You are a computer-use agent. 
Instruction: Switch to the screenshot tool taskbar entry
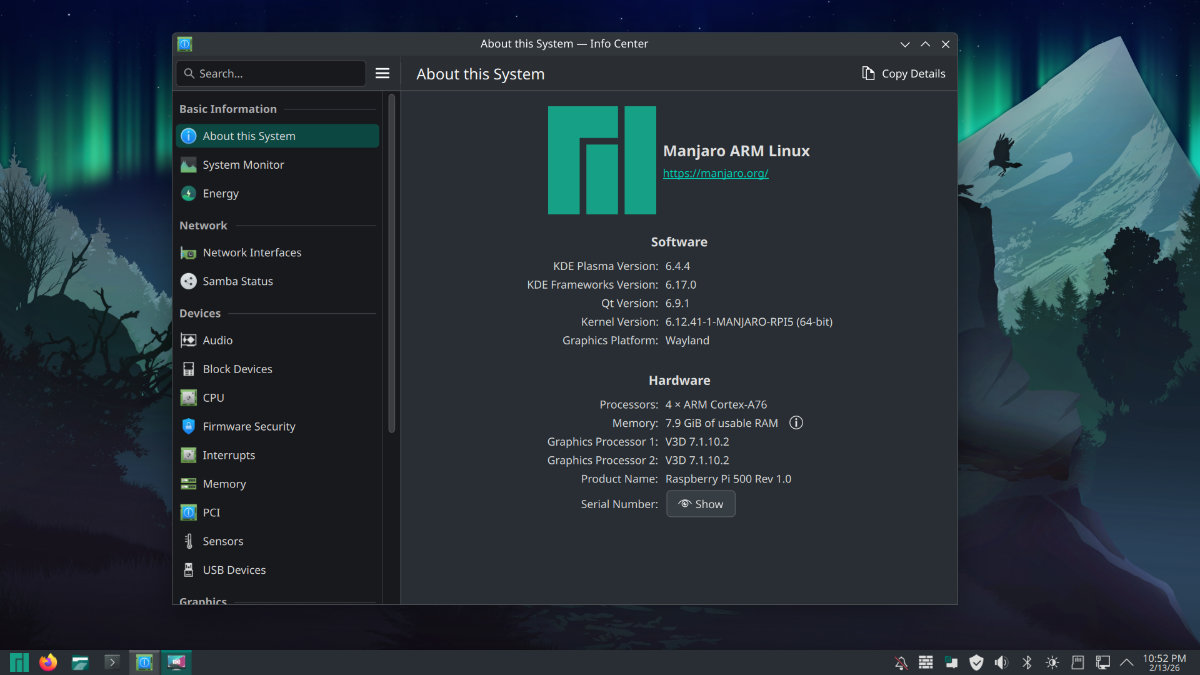(176, 662)
